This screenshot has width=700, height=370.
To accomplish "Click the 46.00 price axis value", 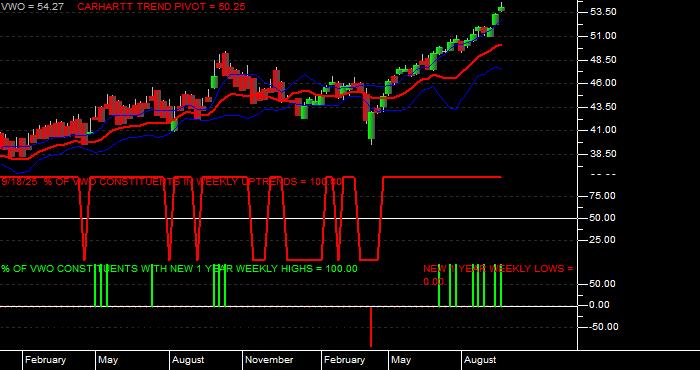I will (x=604, y=83).
